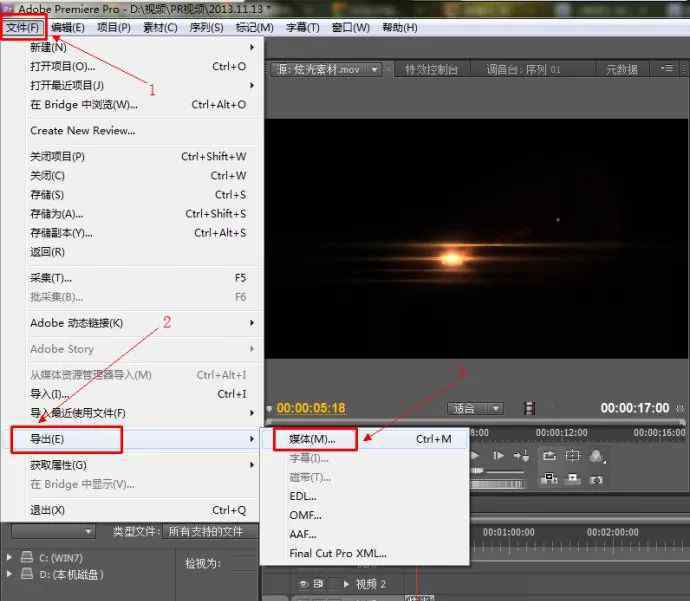Choose 在 Bridge 中浏览(W)... entry
The width and height of the screenshot is (690, 601).
tap(142, 105)
